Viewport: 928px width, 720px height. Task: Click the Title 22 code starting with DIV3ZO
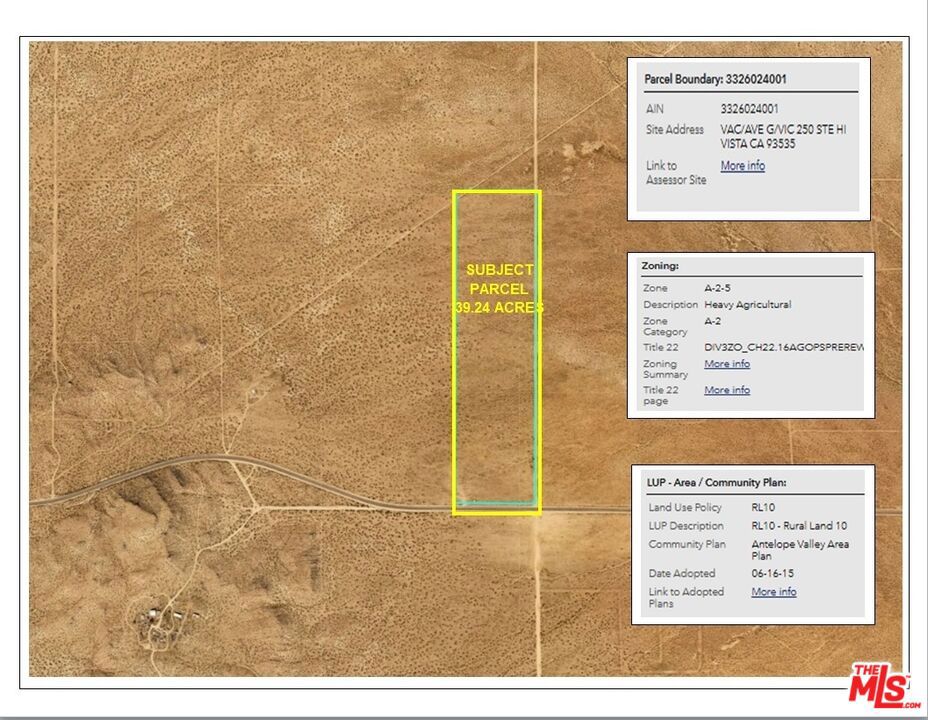[x=783, y=347]
